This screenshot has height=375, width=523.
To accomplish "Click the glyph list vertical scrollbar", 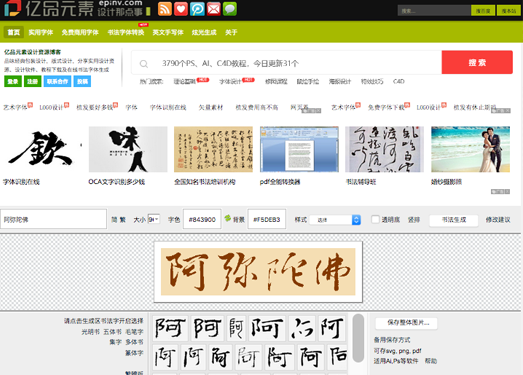I will click(x=358, y=338).
